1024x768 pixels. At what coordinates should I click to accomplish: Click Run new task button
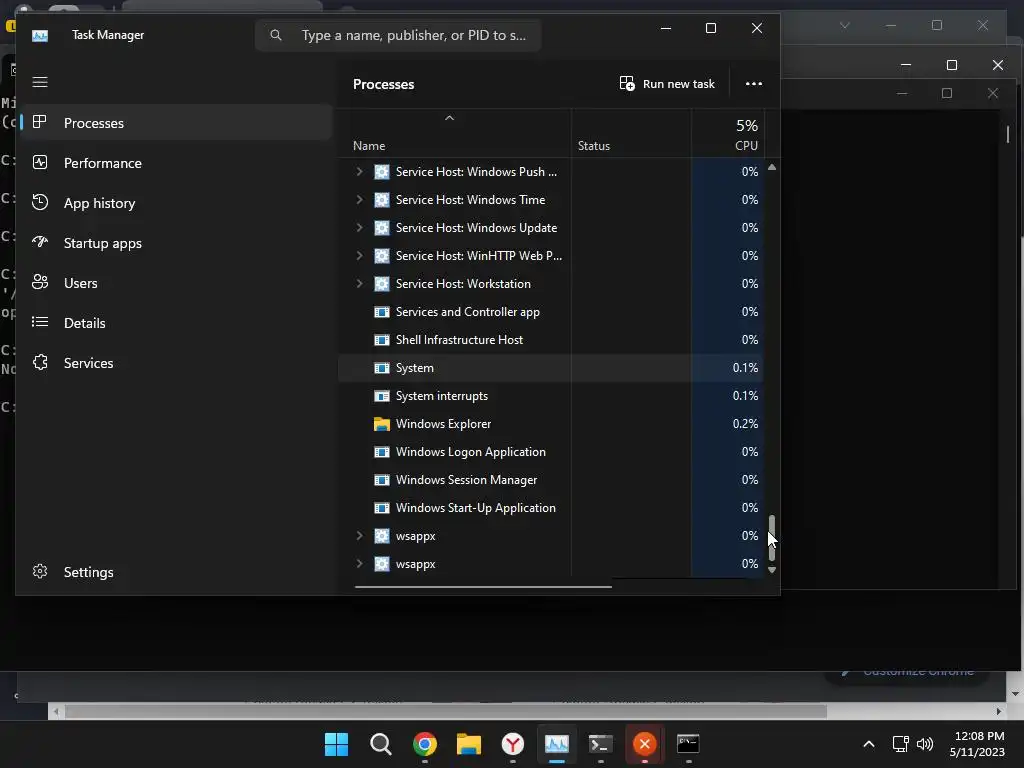pyautogui.click(x=667, y=84)
